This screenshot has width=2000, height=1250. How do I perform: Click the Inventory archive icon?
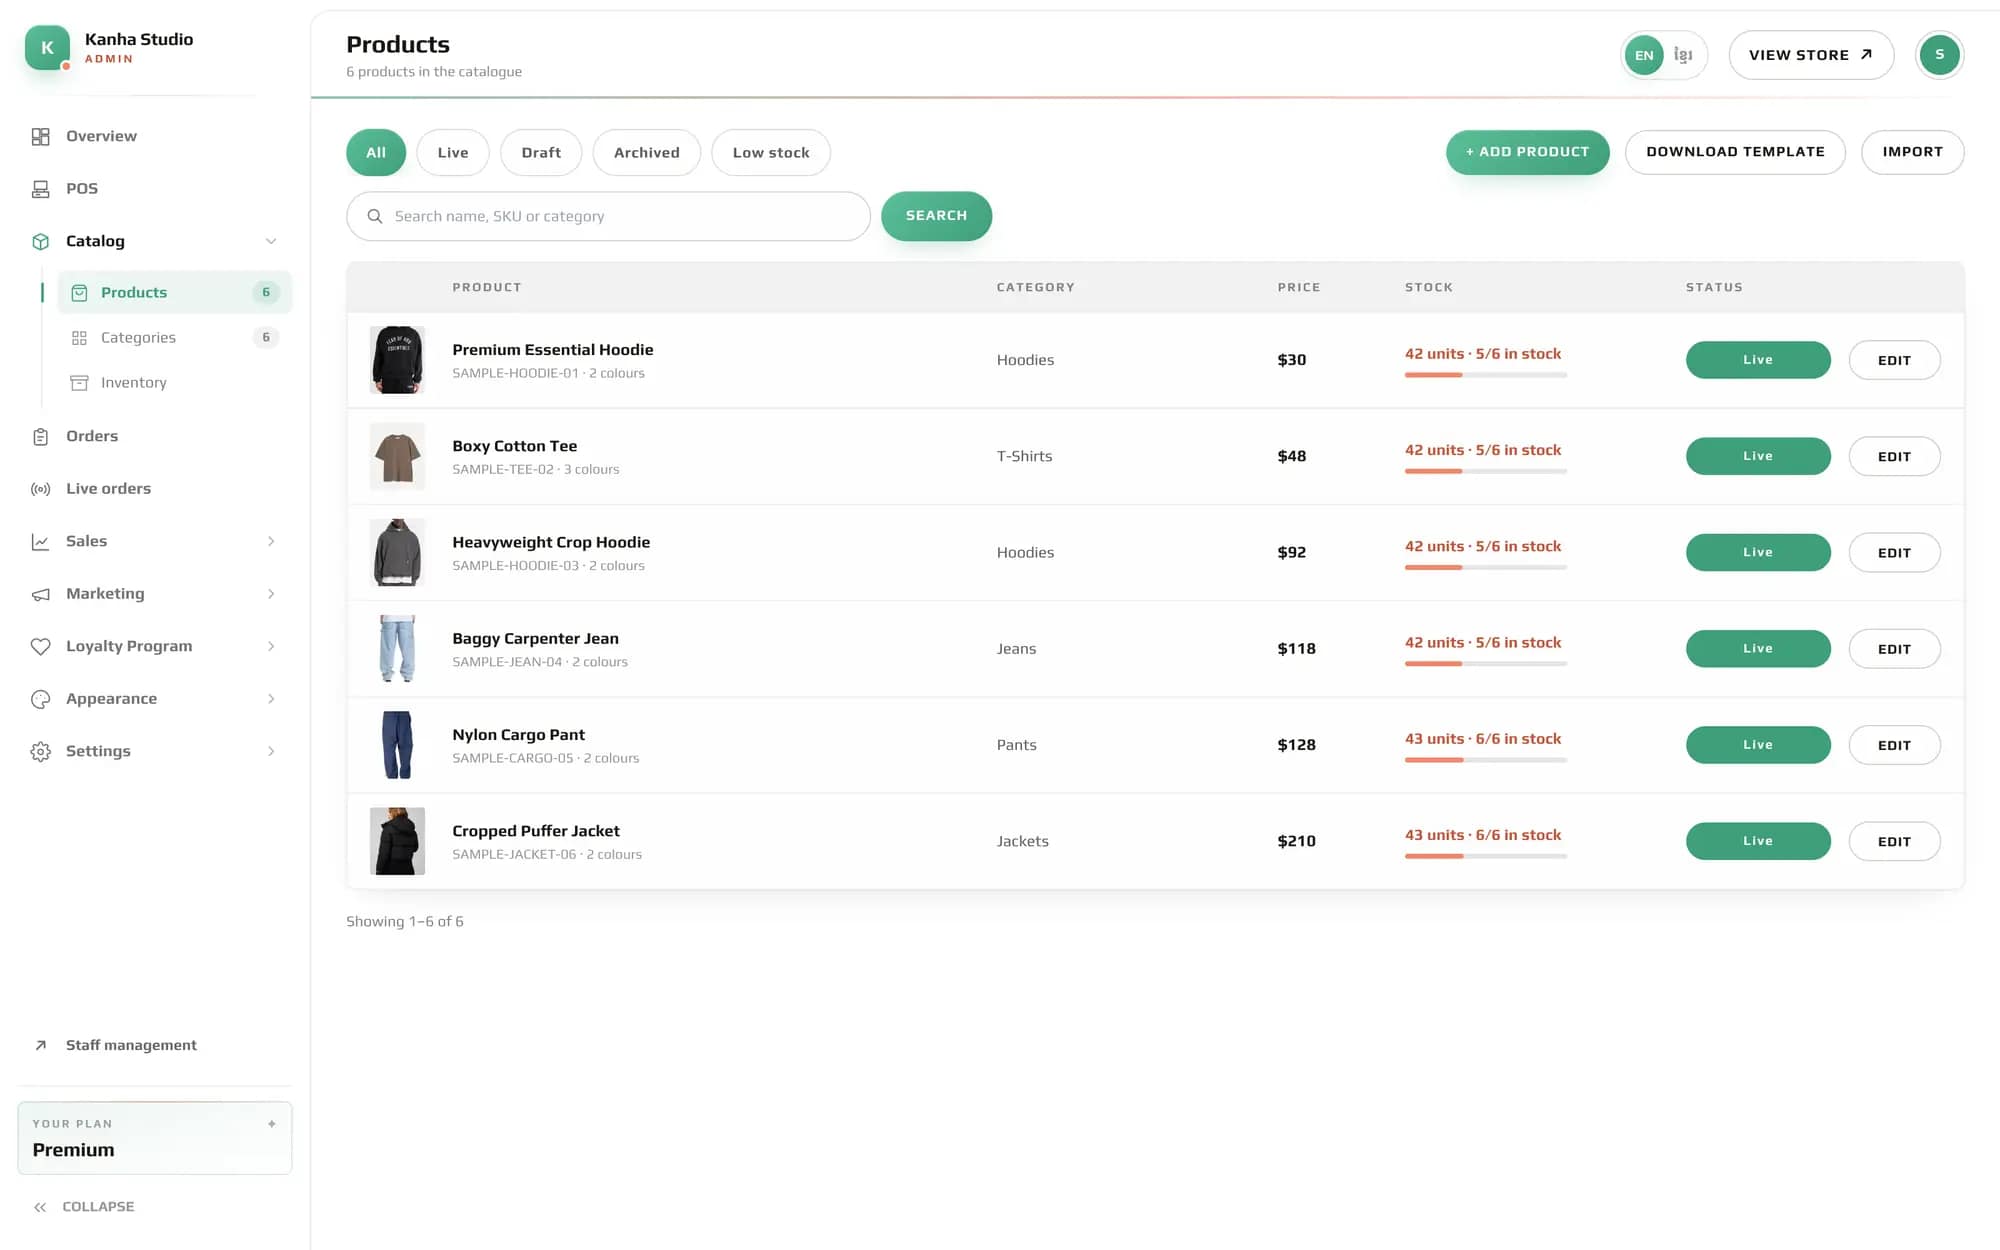79,383
